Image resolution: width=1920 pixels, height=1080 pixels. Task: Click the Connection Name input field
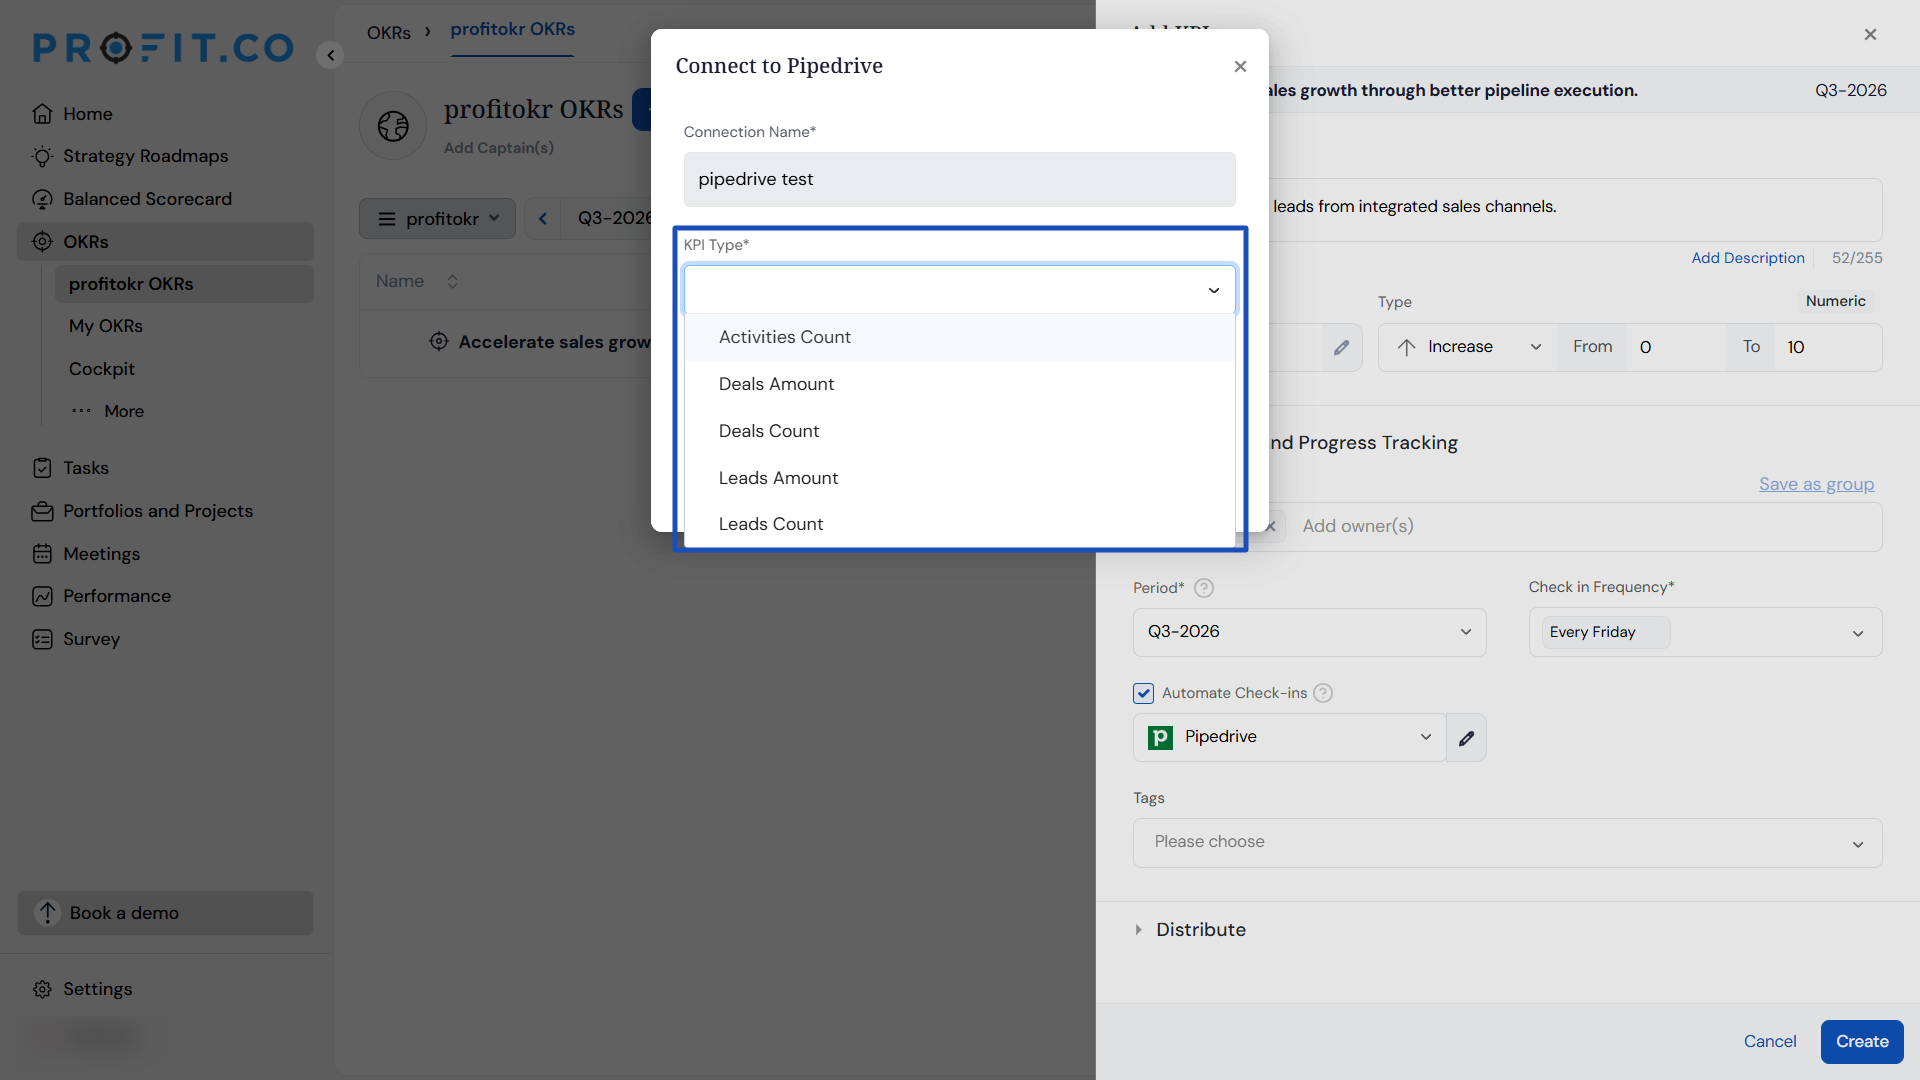pyautogui.click(x=960, y=179)
